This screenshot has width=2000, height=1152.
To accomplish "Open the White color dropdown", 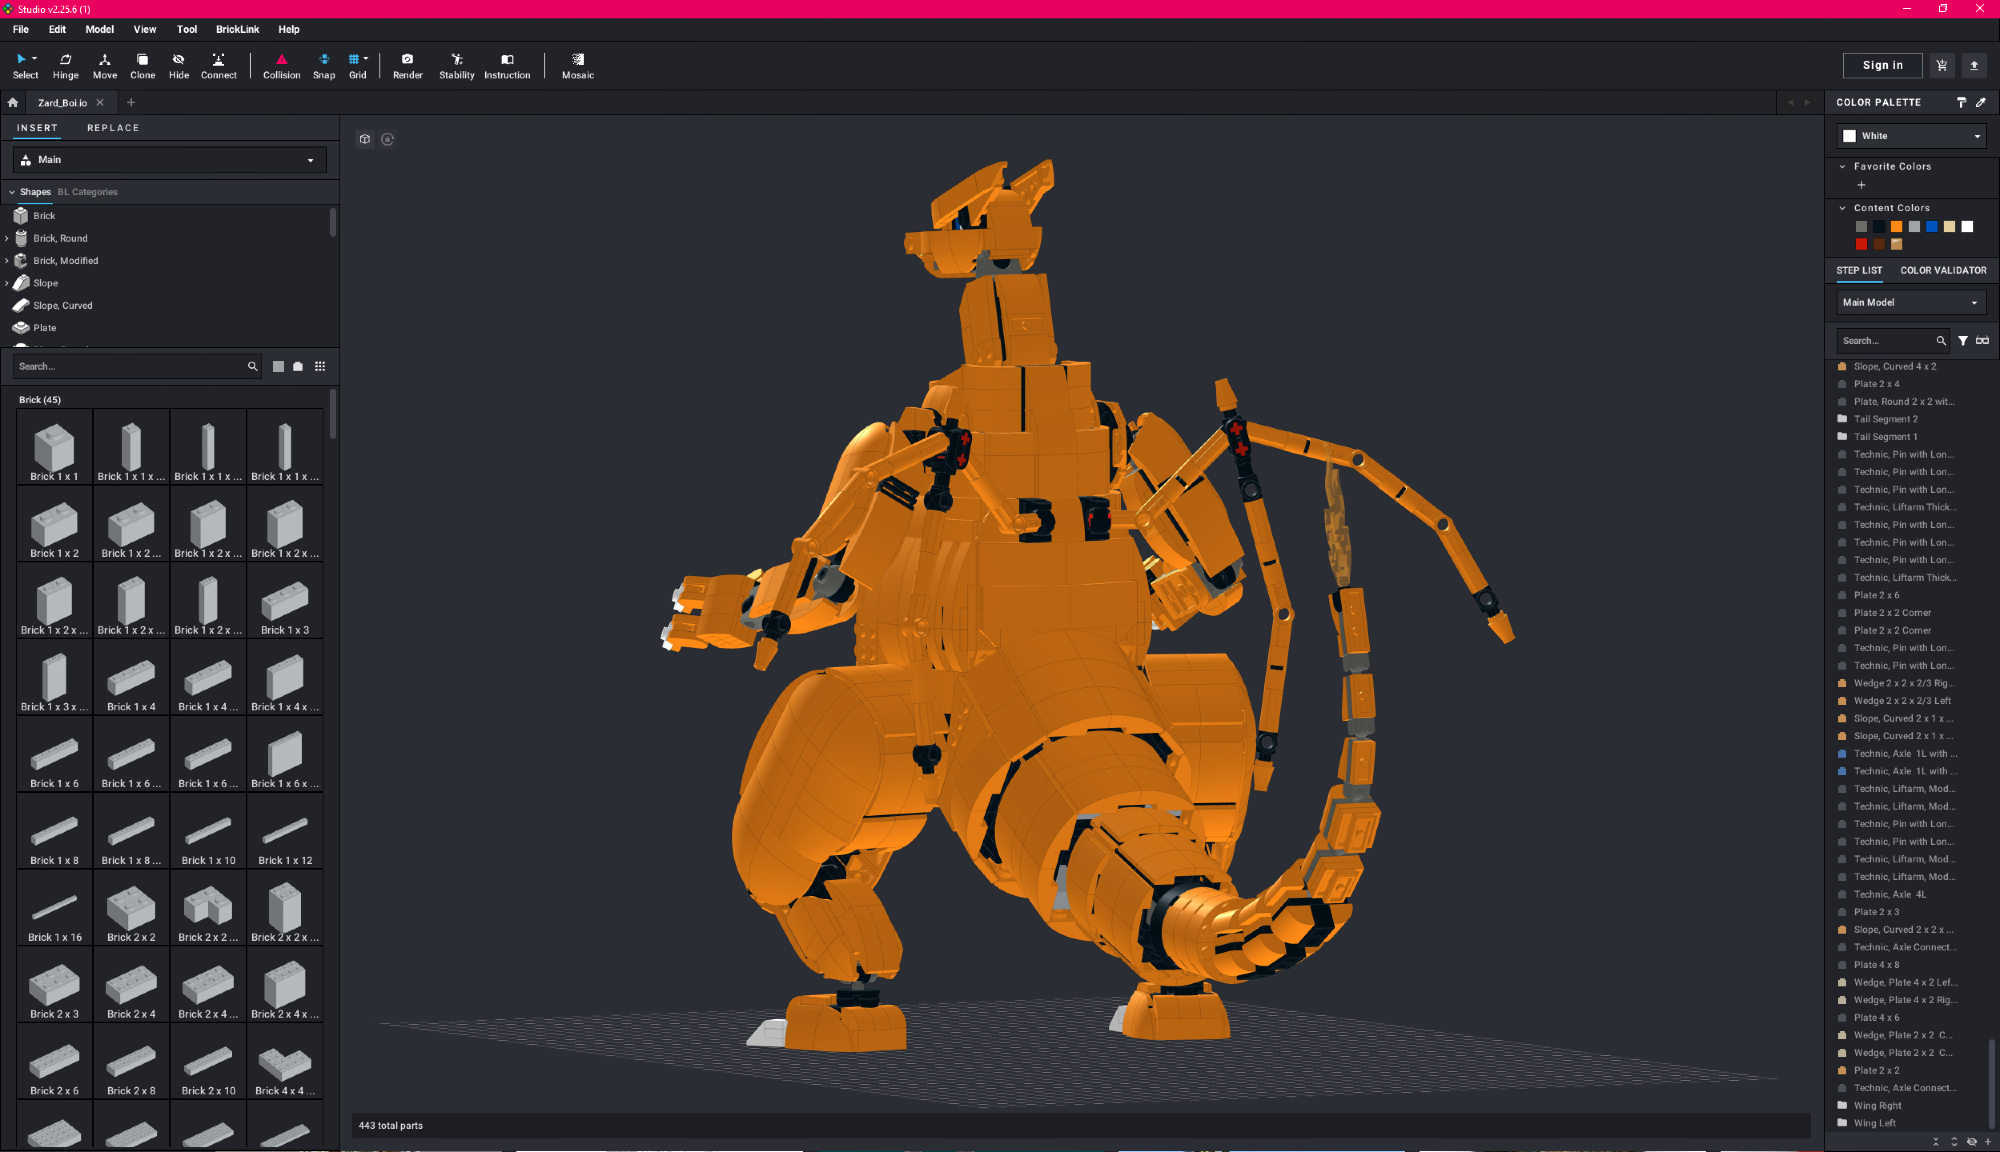I will point(1911,136).
